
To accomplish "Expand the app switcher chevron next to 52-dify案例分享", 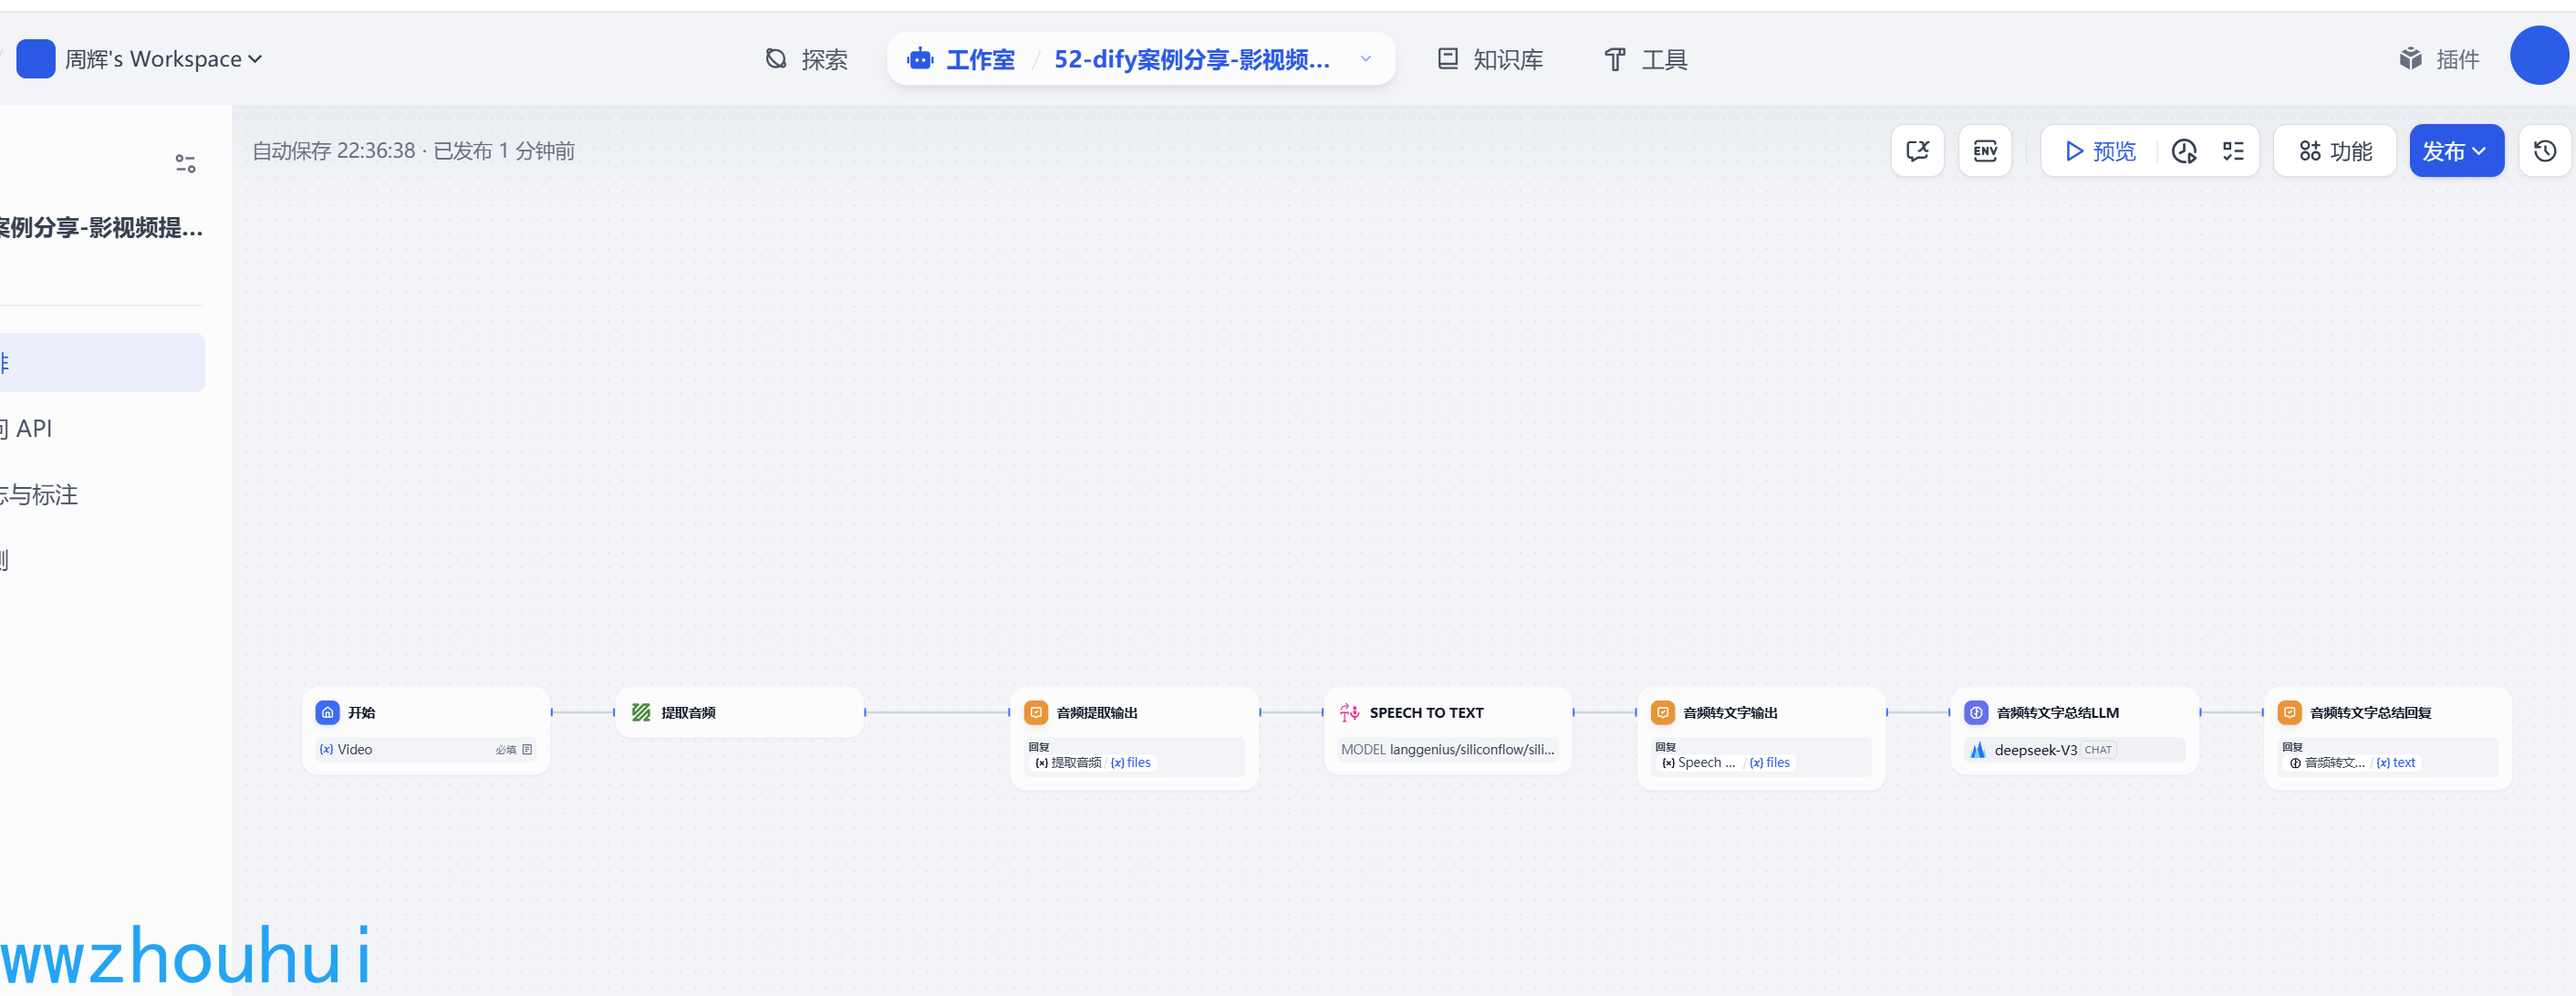I will [1365, 59].
